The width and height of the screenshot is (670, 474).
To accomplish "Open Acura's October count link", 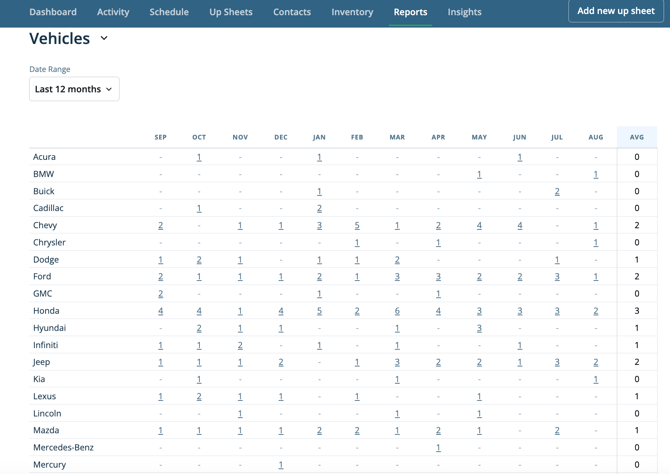I will (199, 157).
